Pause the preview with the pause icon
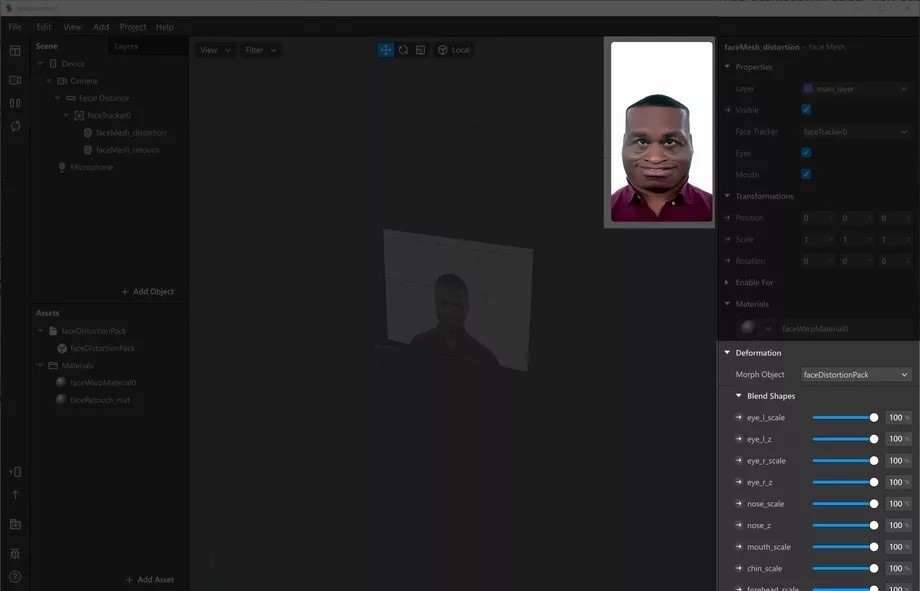The image size is (920, 591). pos(15,103)
